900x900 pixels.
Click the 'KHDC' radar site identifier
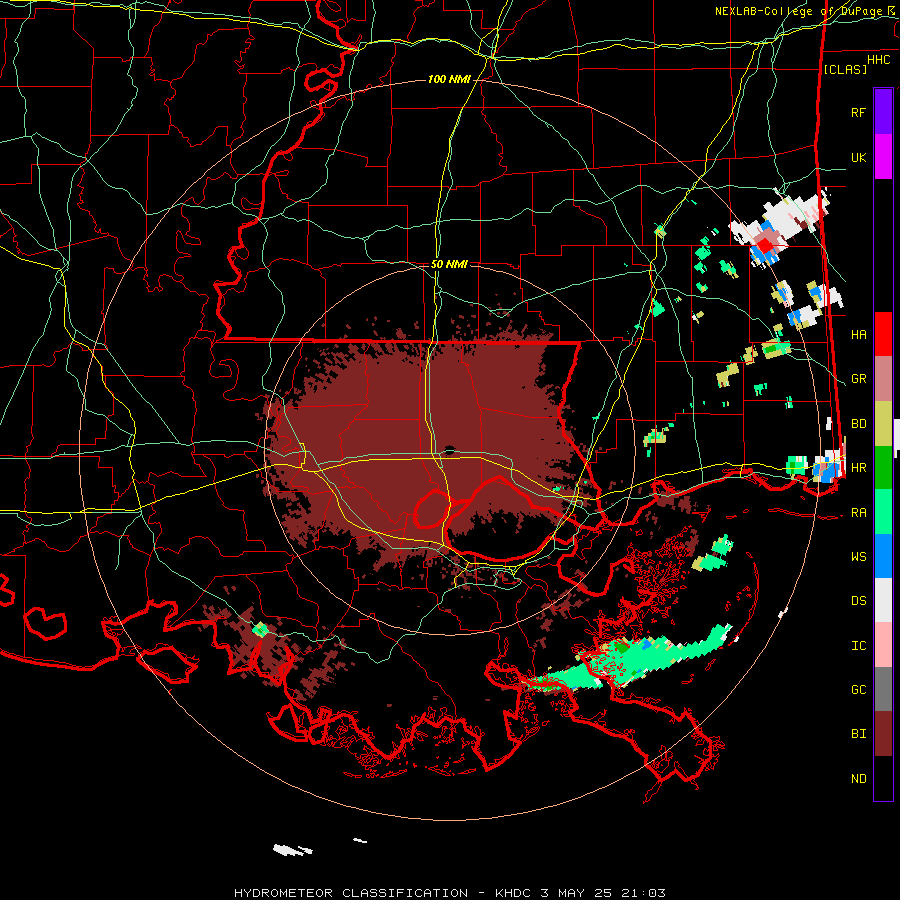point(514,893)
